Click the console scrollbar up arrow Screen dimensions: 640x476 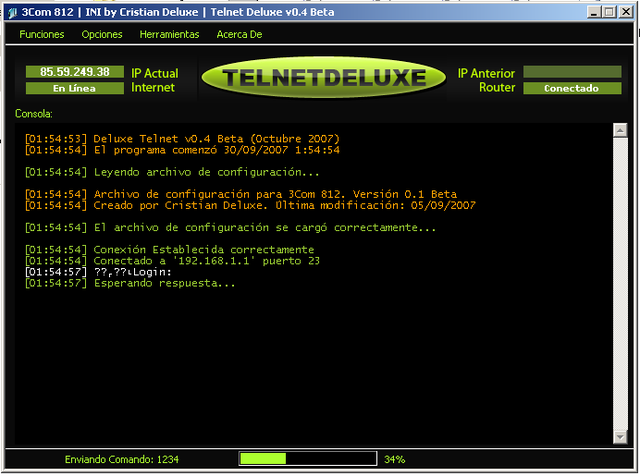[x=620, y=131]
